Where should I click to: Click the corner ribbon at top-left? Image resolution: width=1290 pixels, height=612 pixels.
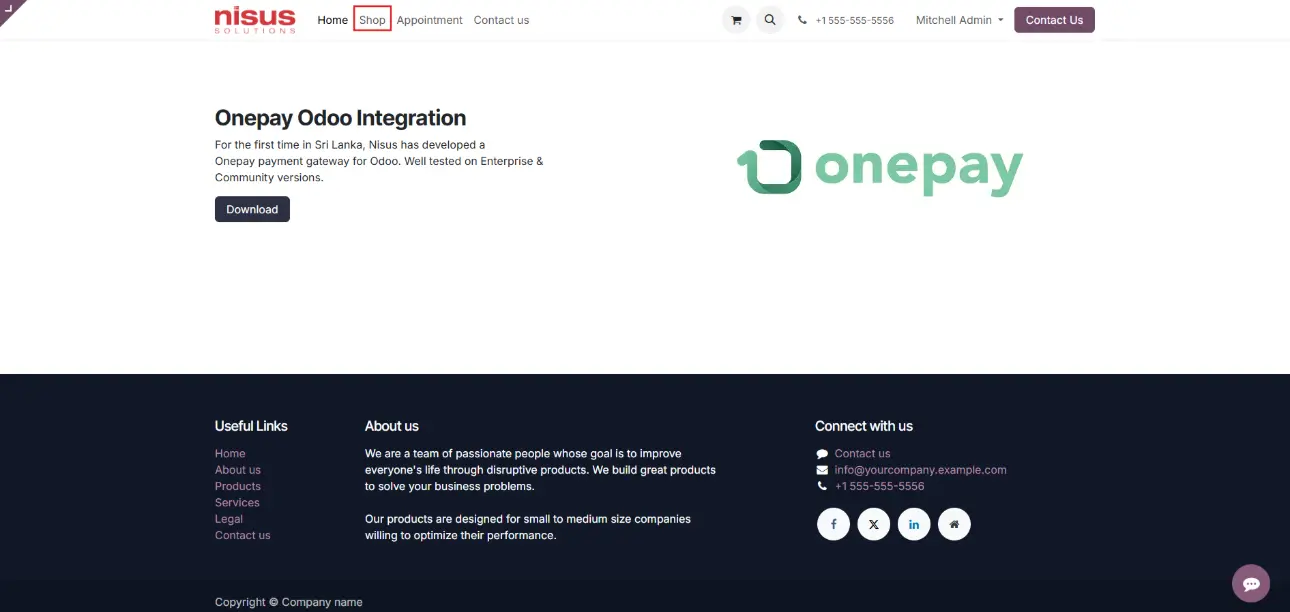(x=9, y=9)
